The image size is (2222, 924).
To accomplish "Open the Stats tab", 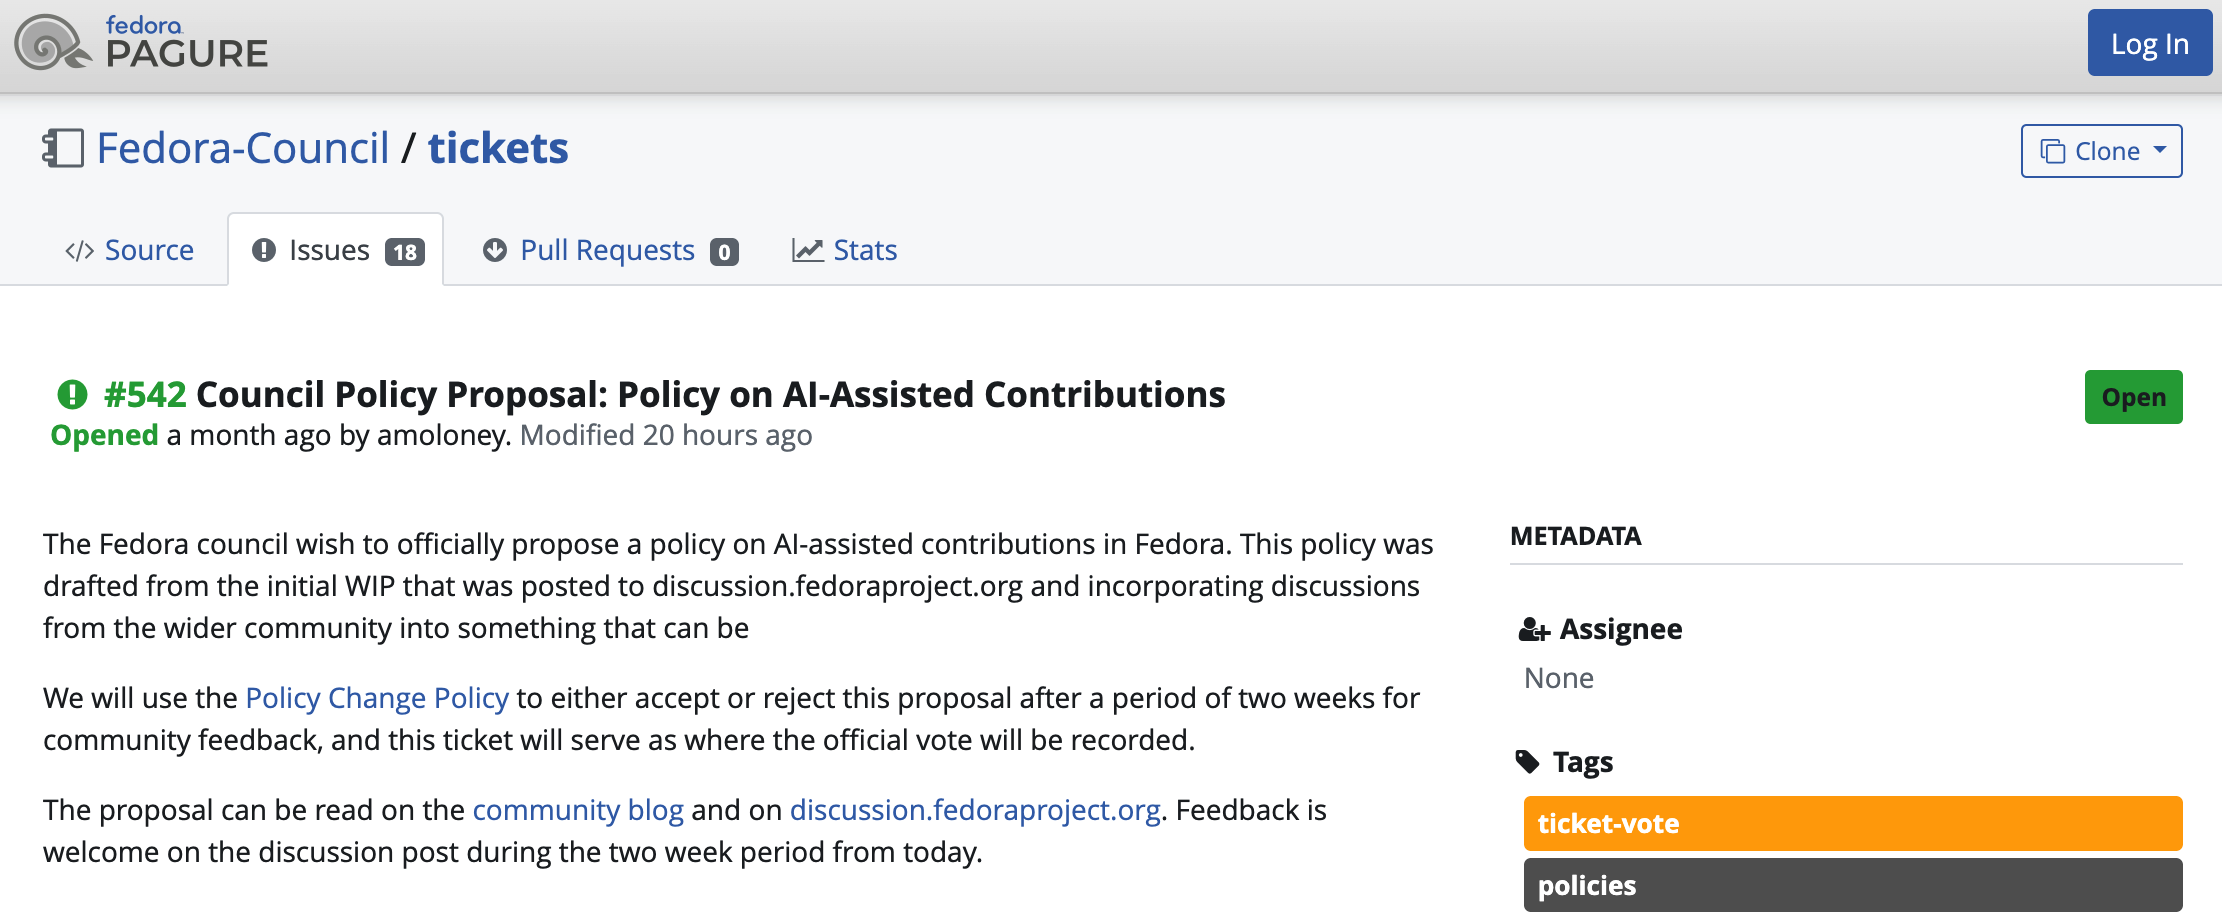I will pyautogui.click(x=865, y=250).
